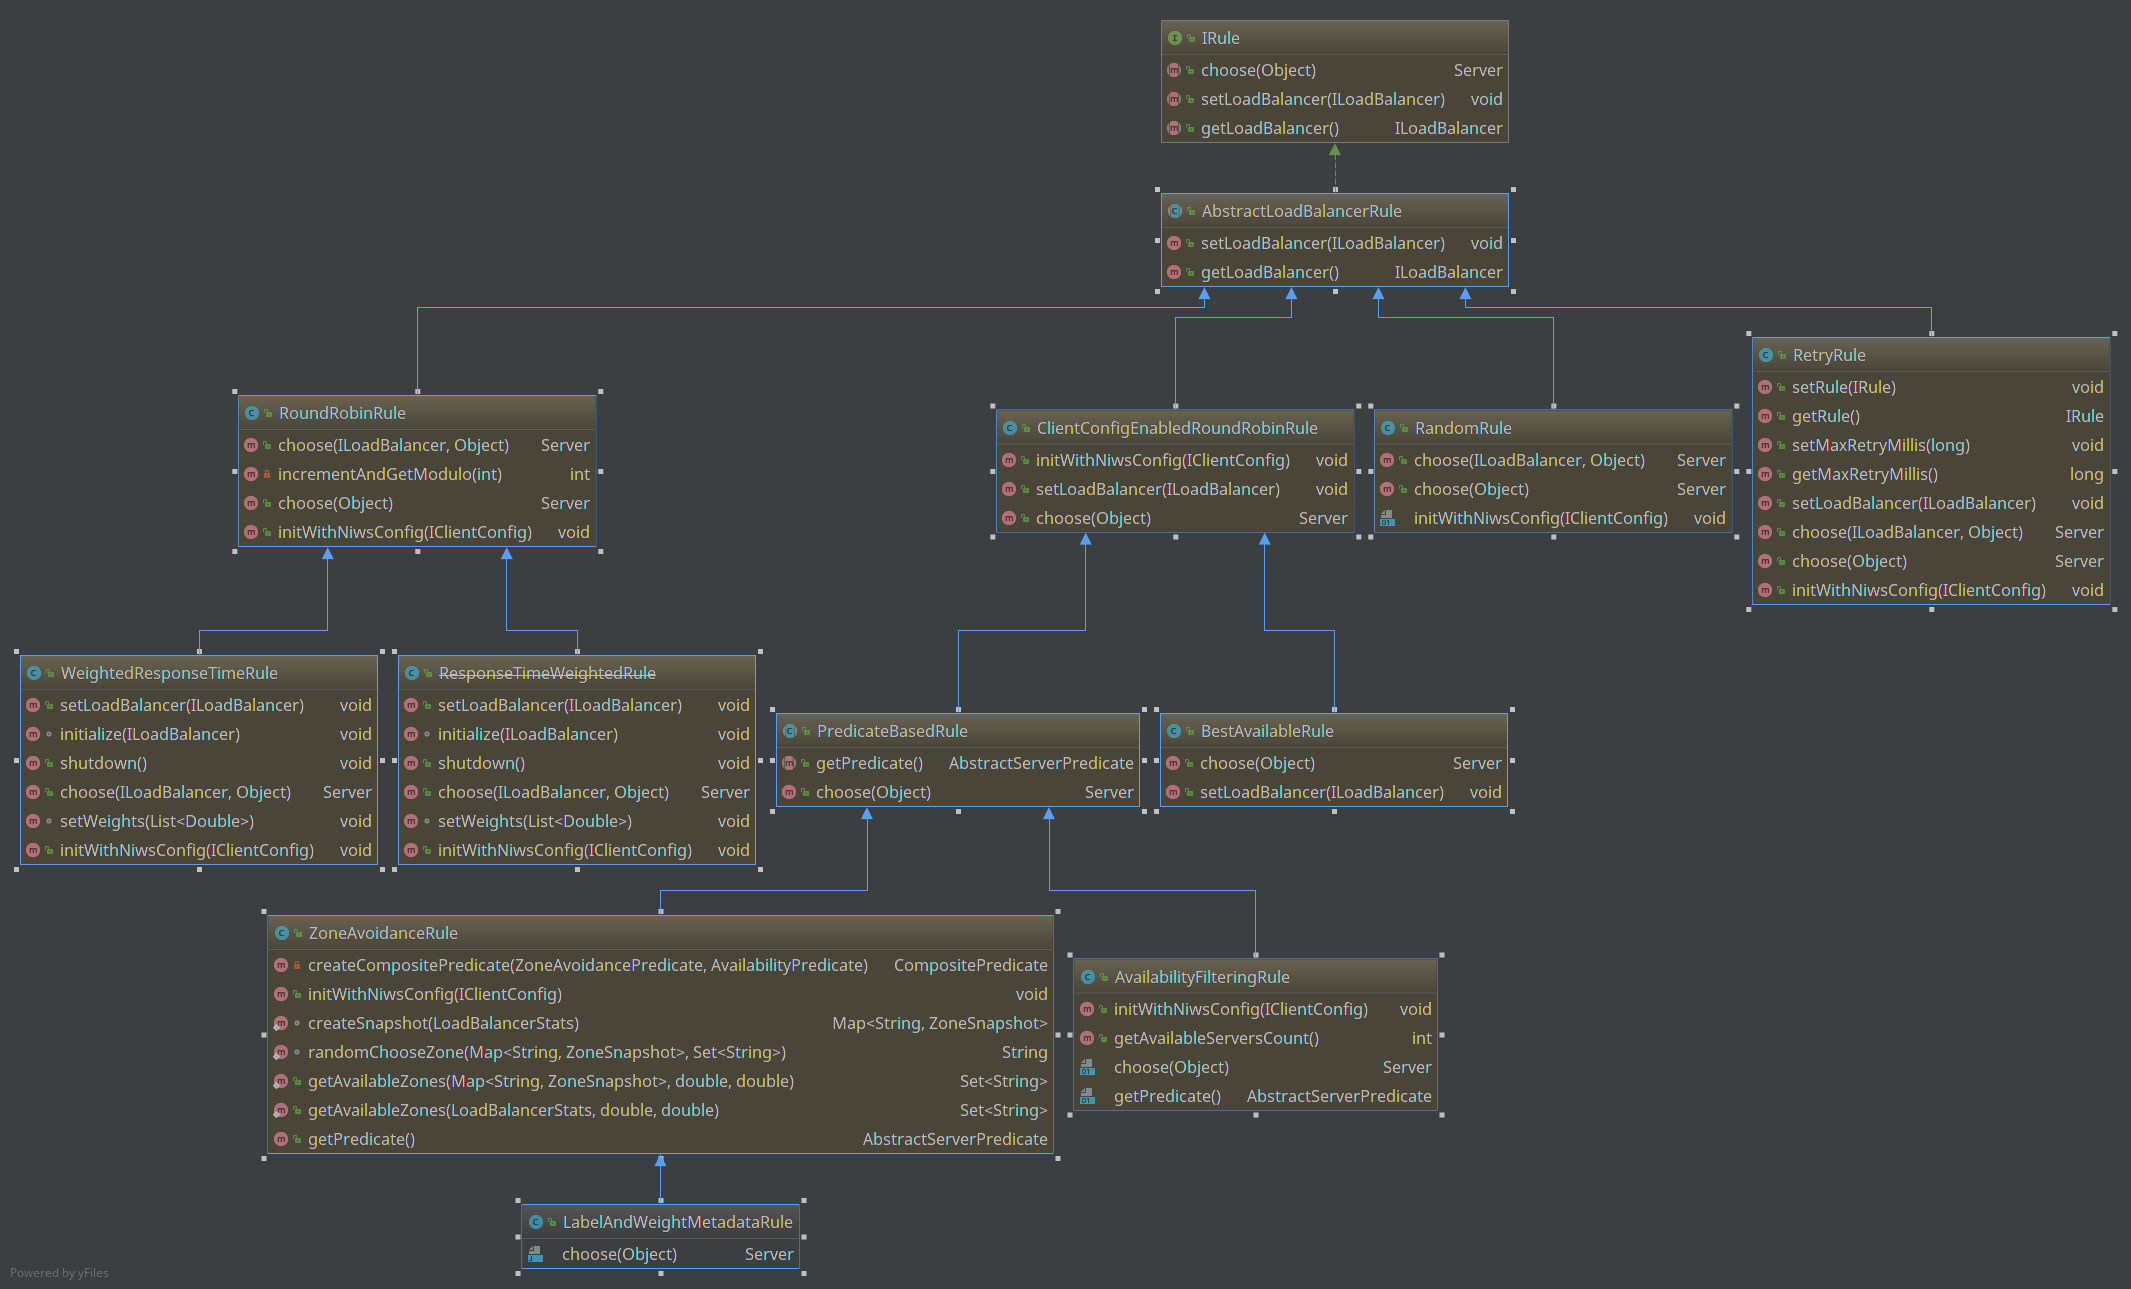Click getAvailableServersCount() method row
The image size is (2131, 1289).
coord(1256,1038)
